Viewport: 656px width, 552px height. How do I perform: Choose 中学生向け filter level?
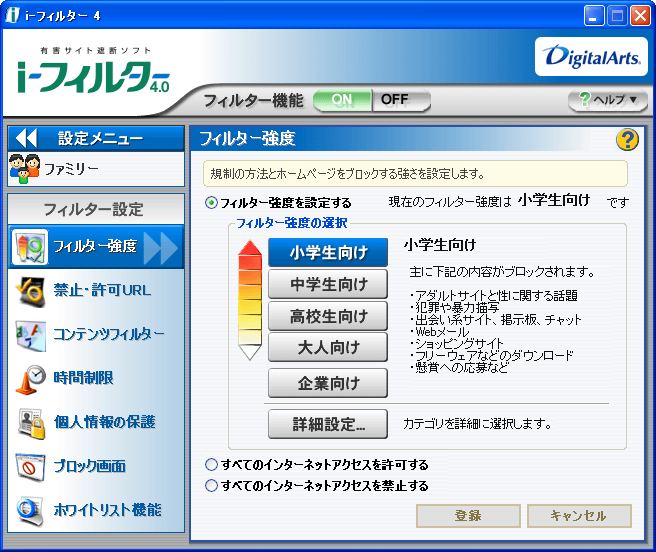(x=328, y=284)
